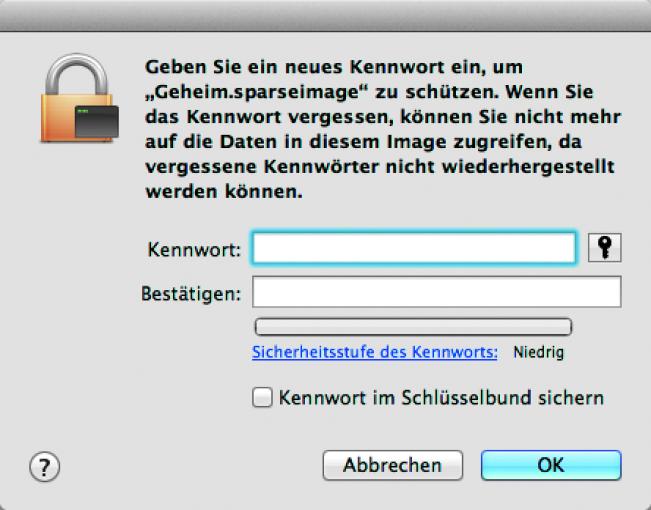Click the black terminal window on padlock icon

[97, 121]
